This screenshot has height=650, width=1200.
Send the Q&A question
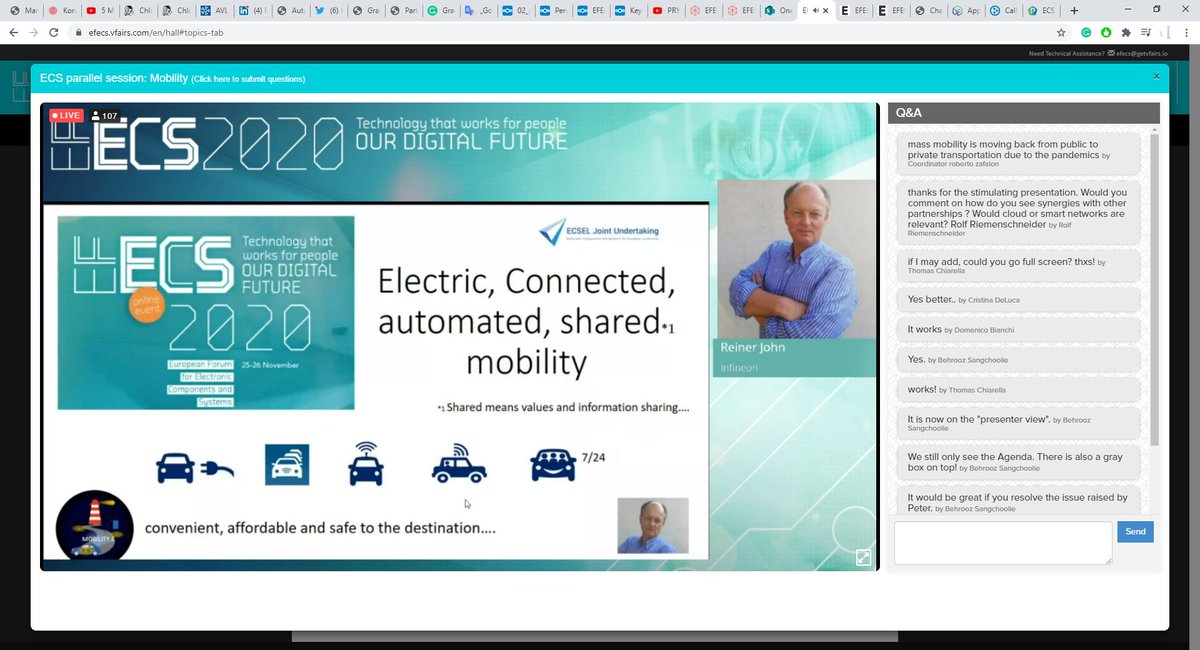pos(1135,532)
